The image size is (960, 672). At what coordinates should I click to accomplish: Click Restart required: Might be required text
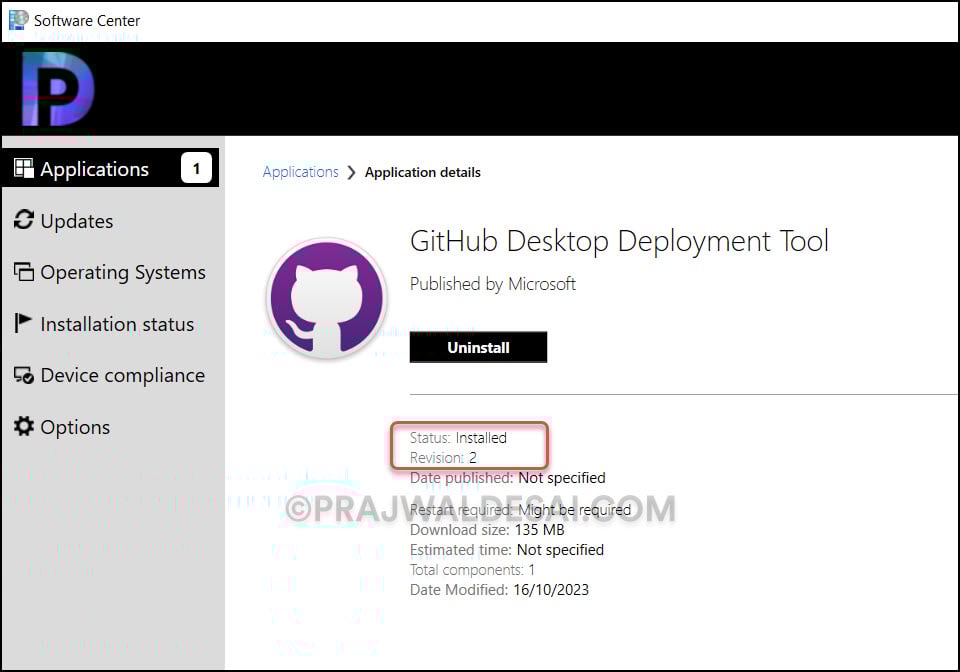coord(520,510)
